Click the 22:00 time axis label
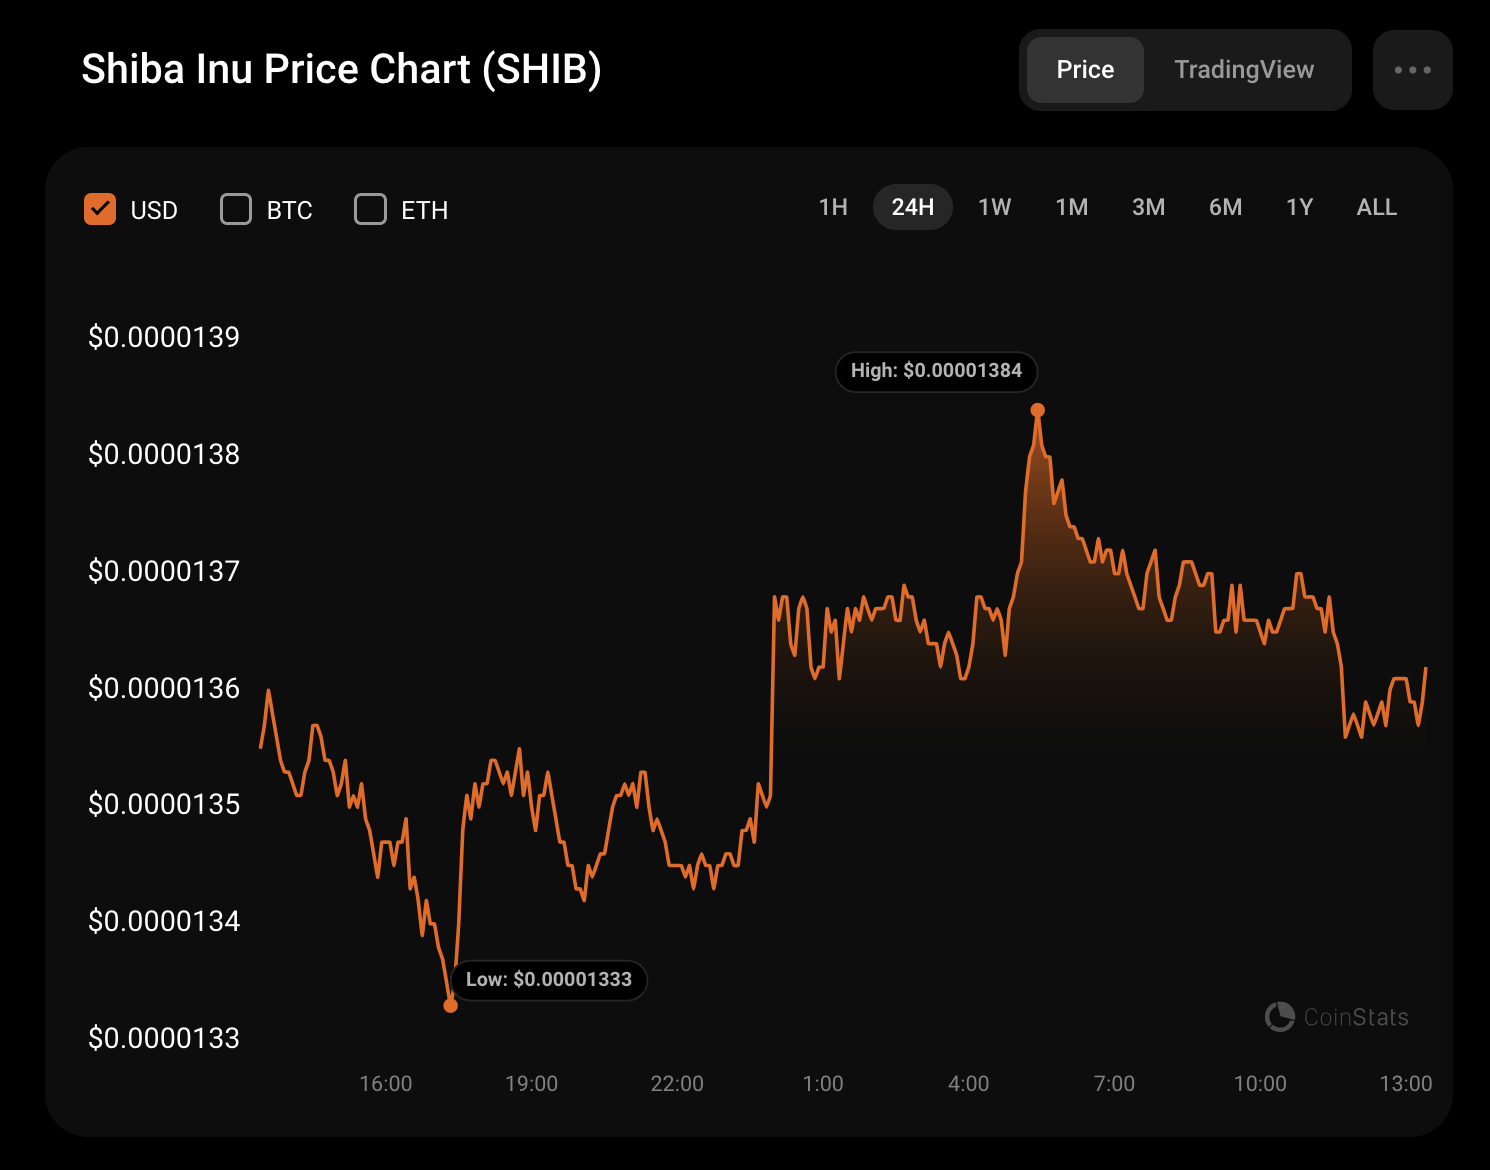The height and width of the screenshot is (1170, 1490). (677, 1084)
